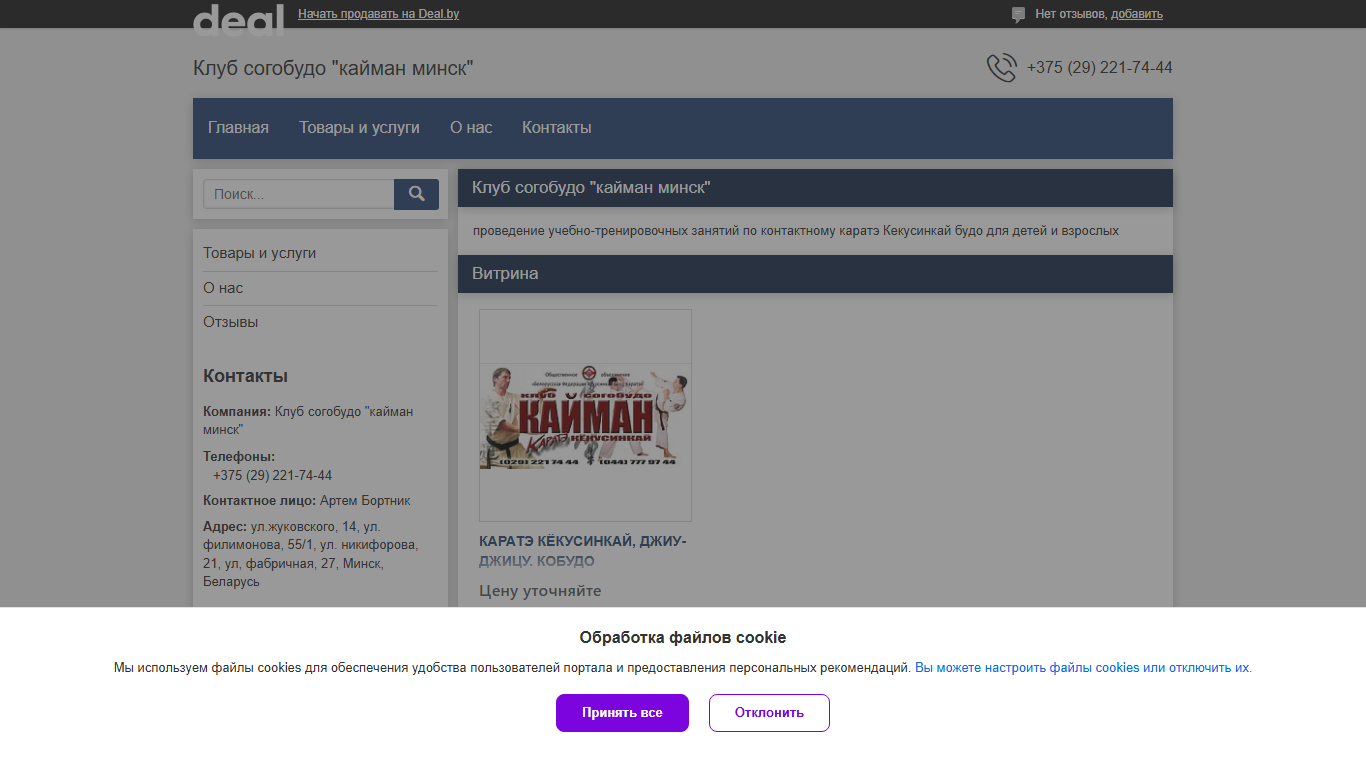Open 'Начать продавать на Deal.by' link
Viewport: 1366px width, 768px height.
(379, 14)
